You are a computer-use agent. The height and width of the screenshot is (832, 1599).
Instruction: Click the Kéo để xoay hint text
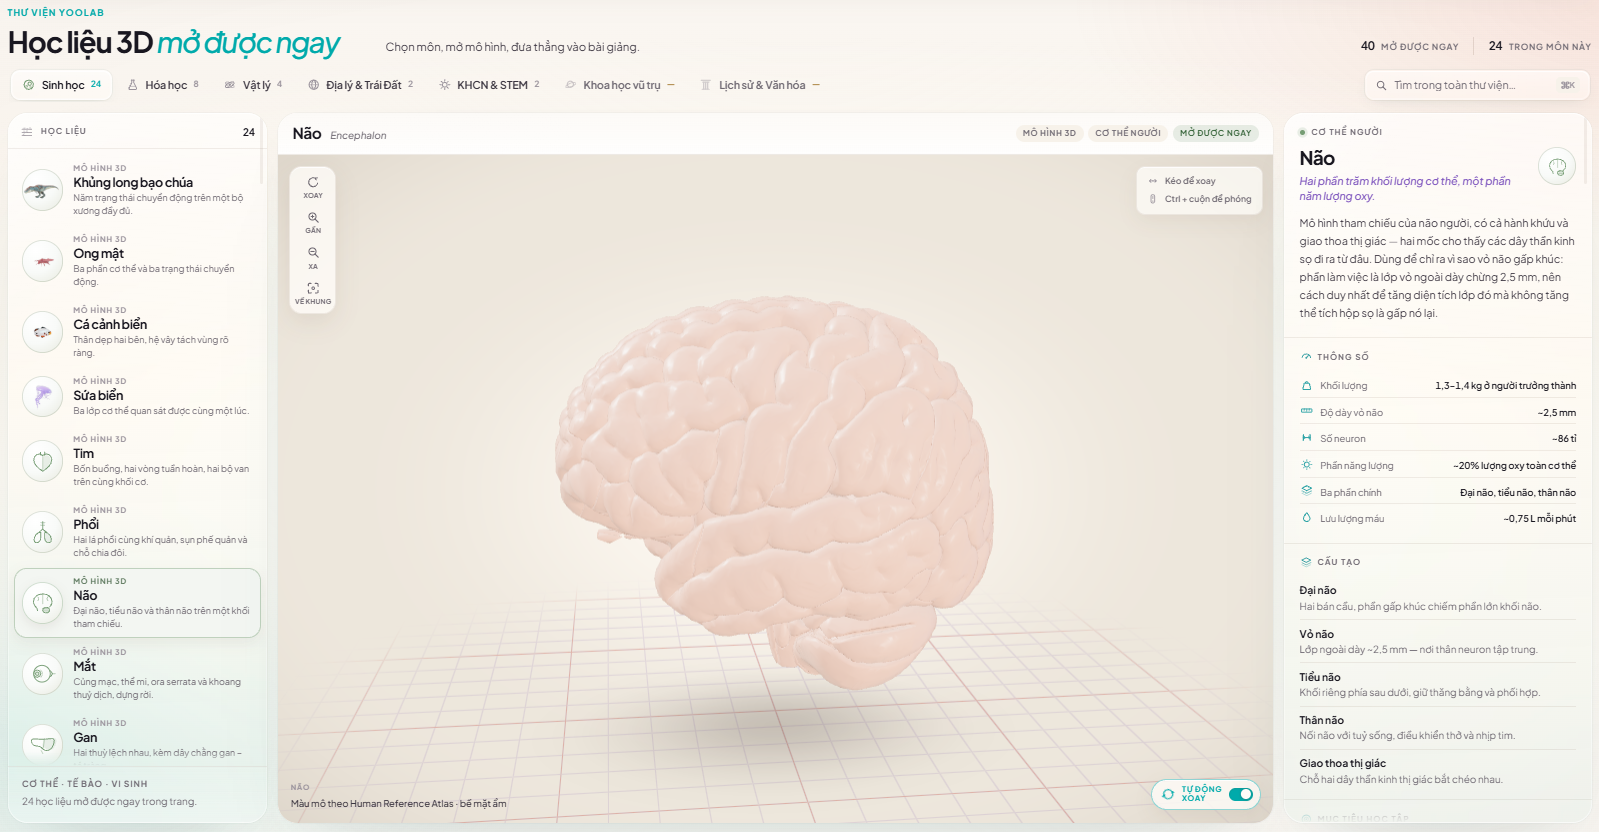click(x=1190, y=181)
